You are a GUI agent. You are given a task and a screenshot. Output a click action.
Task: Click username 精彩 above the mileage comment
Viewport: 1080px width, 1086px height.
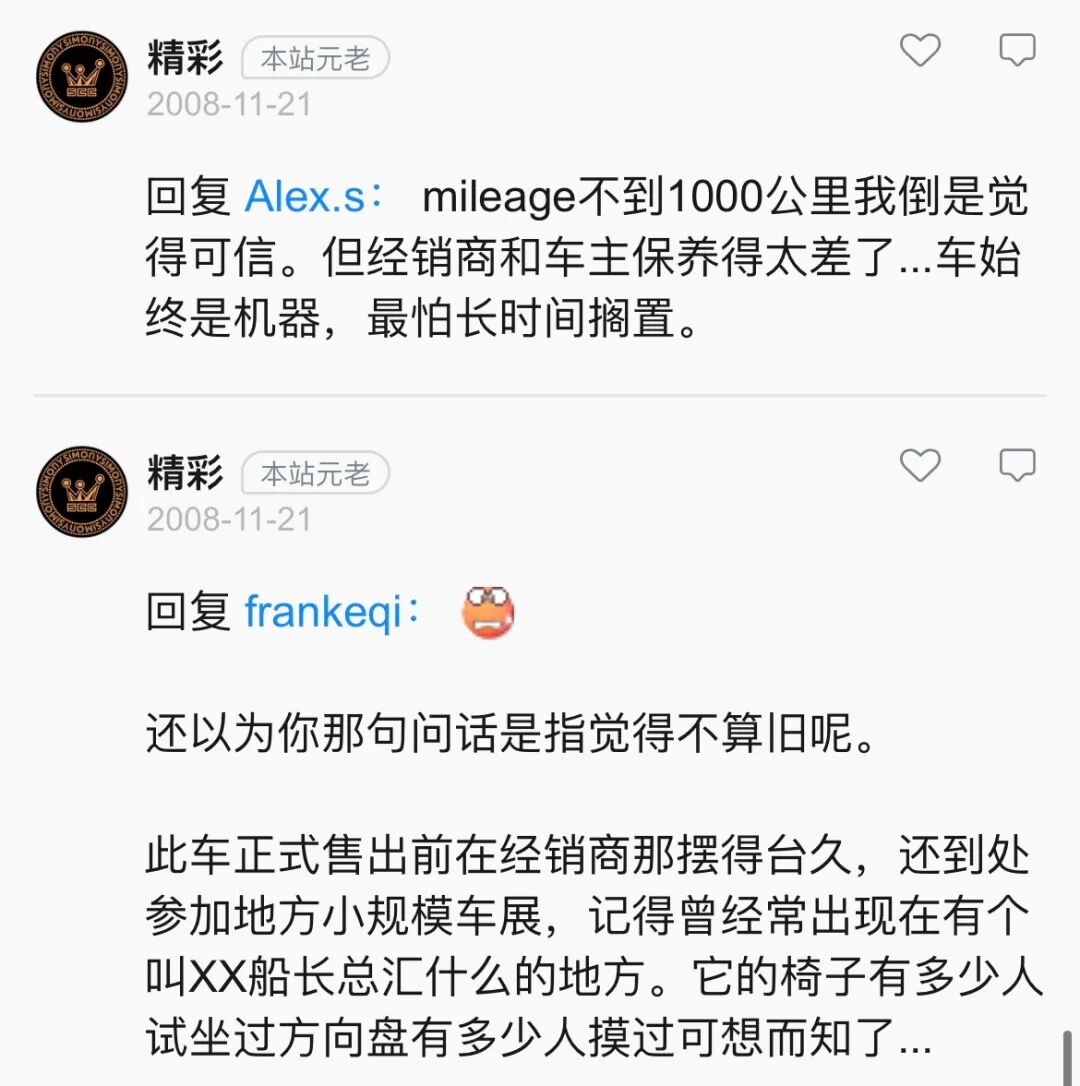(185, 57)
